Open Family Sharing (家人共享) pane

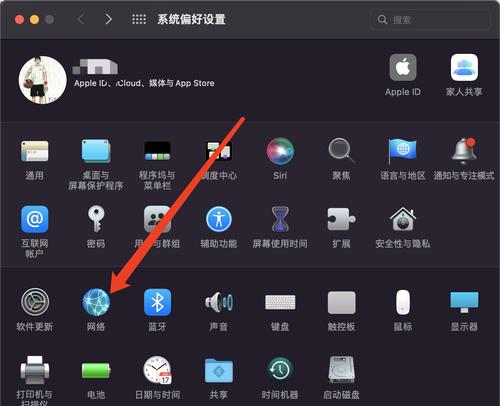coord(464,67)
